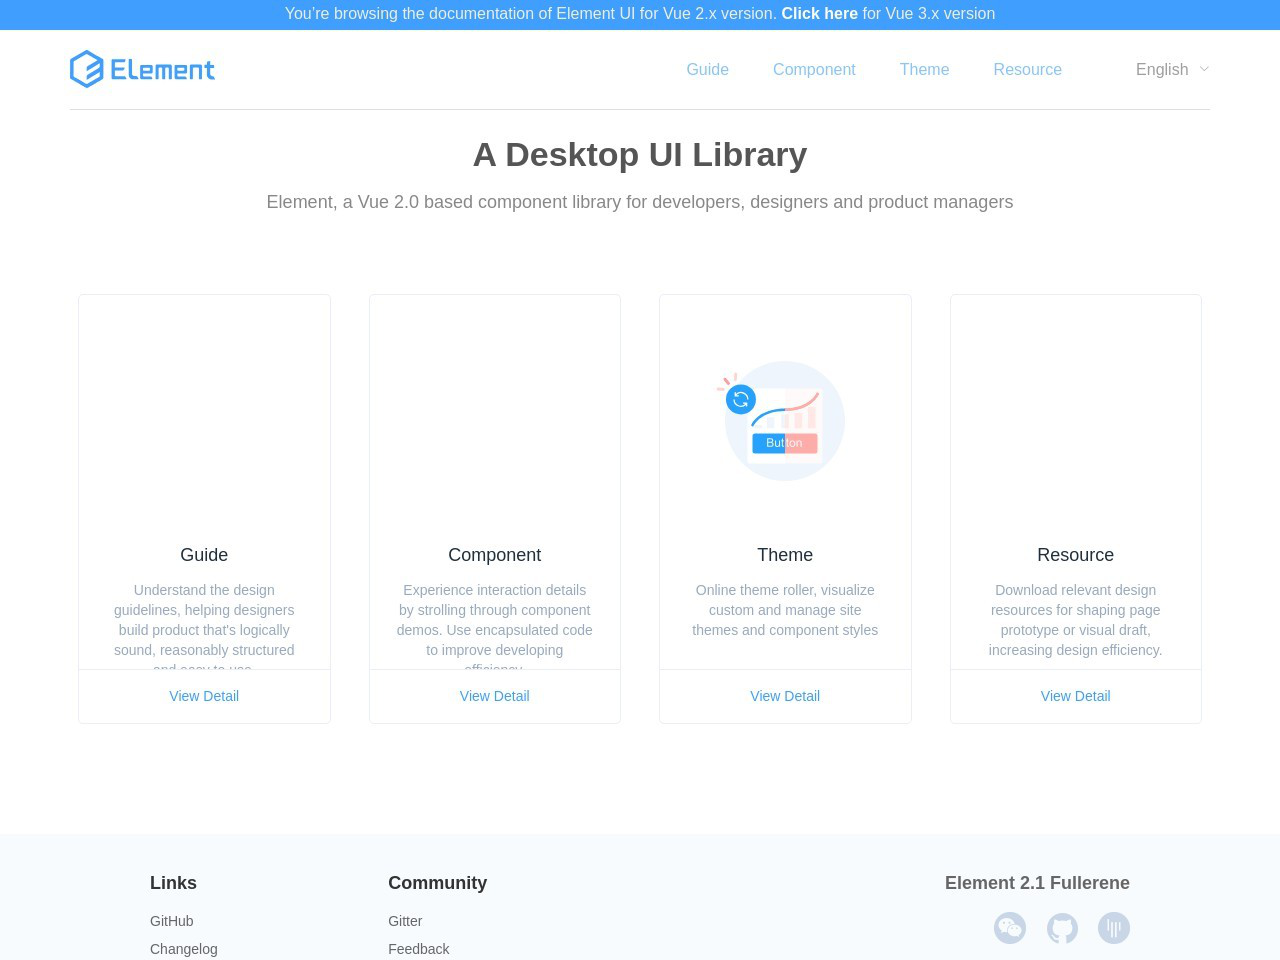This screenshot has width=1280, height=960.
Task: Open Guide in the top navigation
Action: [707, 69]
